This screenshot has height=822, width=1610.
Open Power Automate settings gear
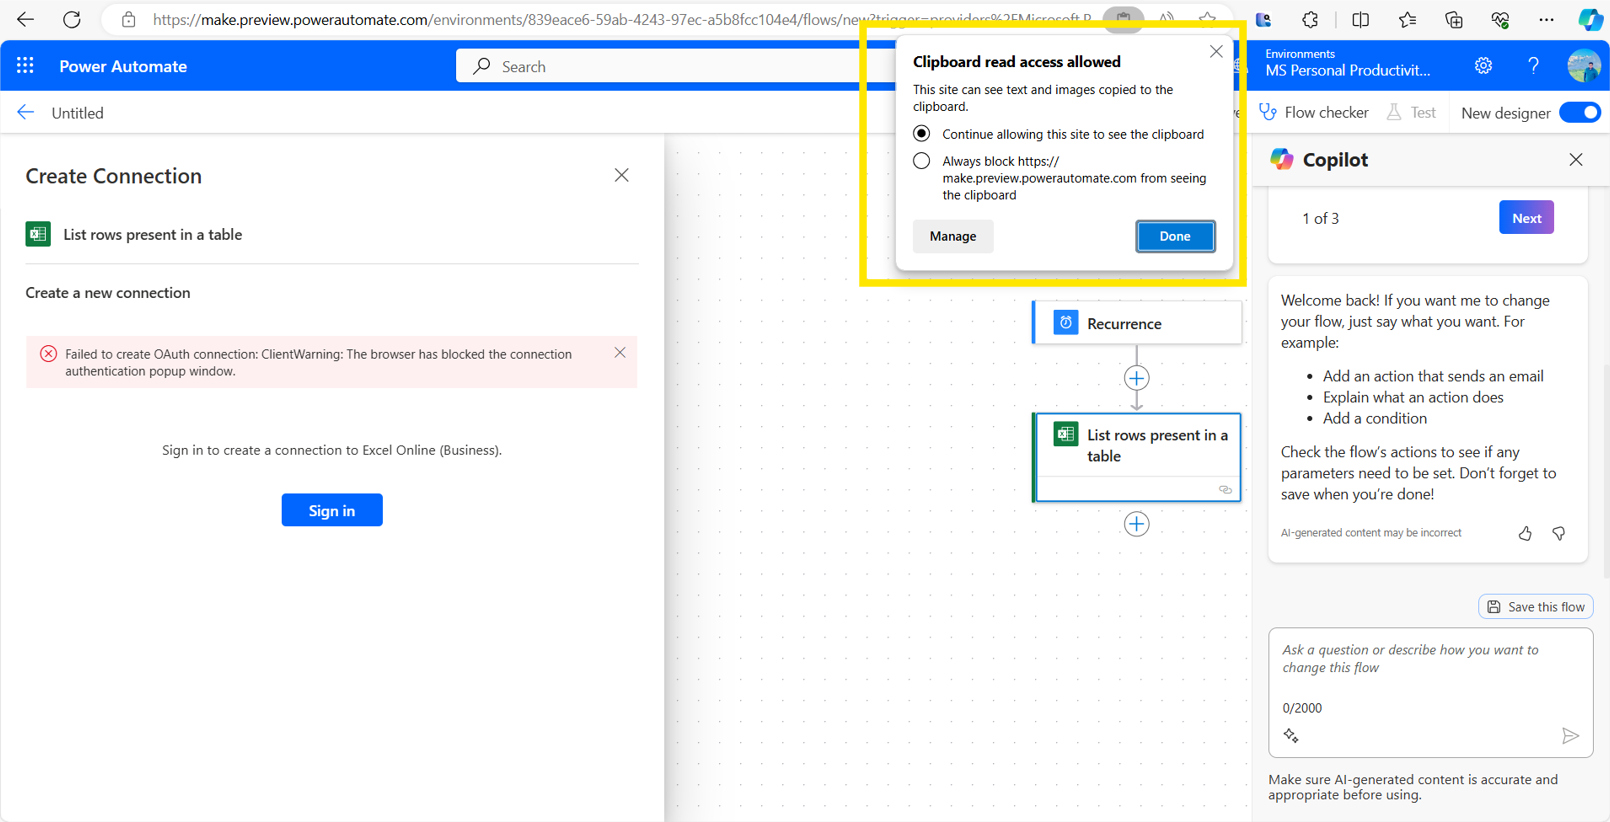[1483, 66]
